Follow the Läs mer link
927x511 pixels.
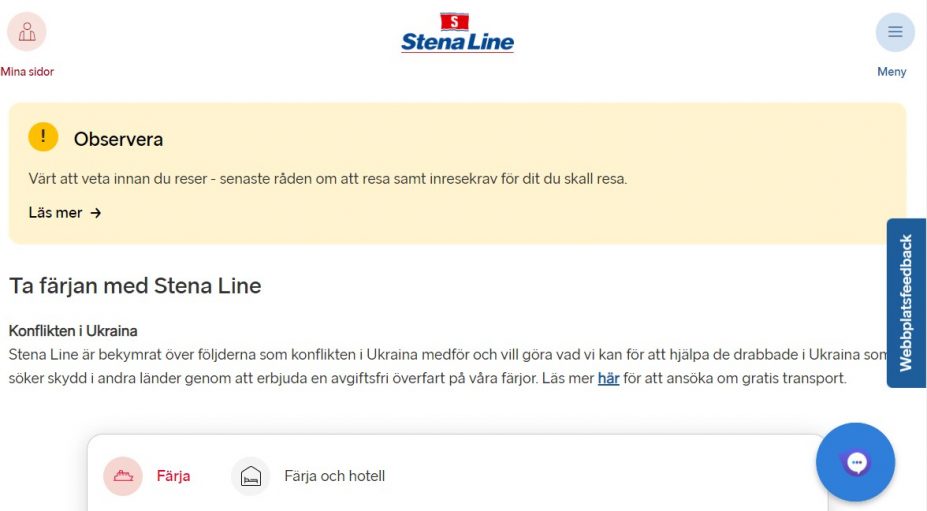click(56, 213)
